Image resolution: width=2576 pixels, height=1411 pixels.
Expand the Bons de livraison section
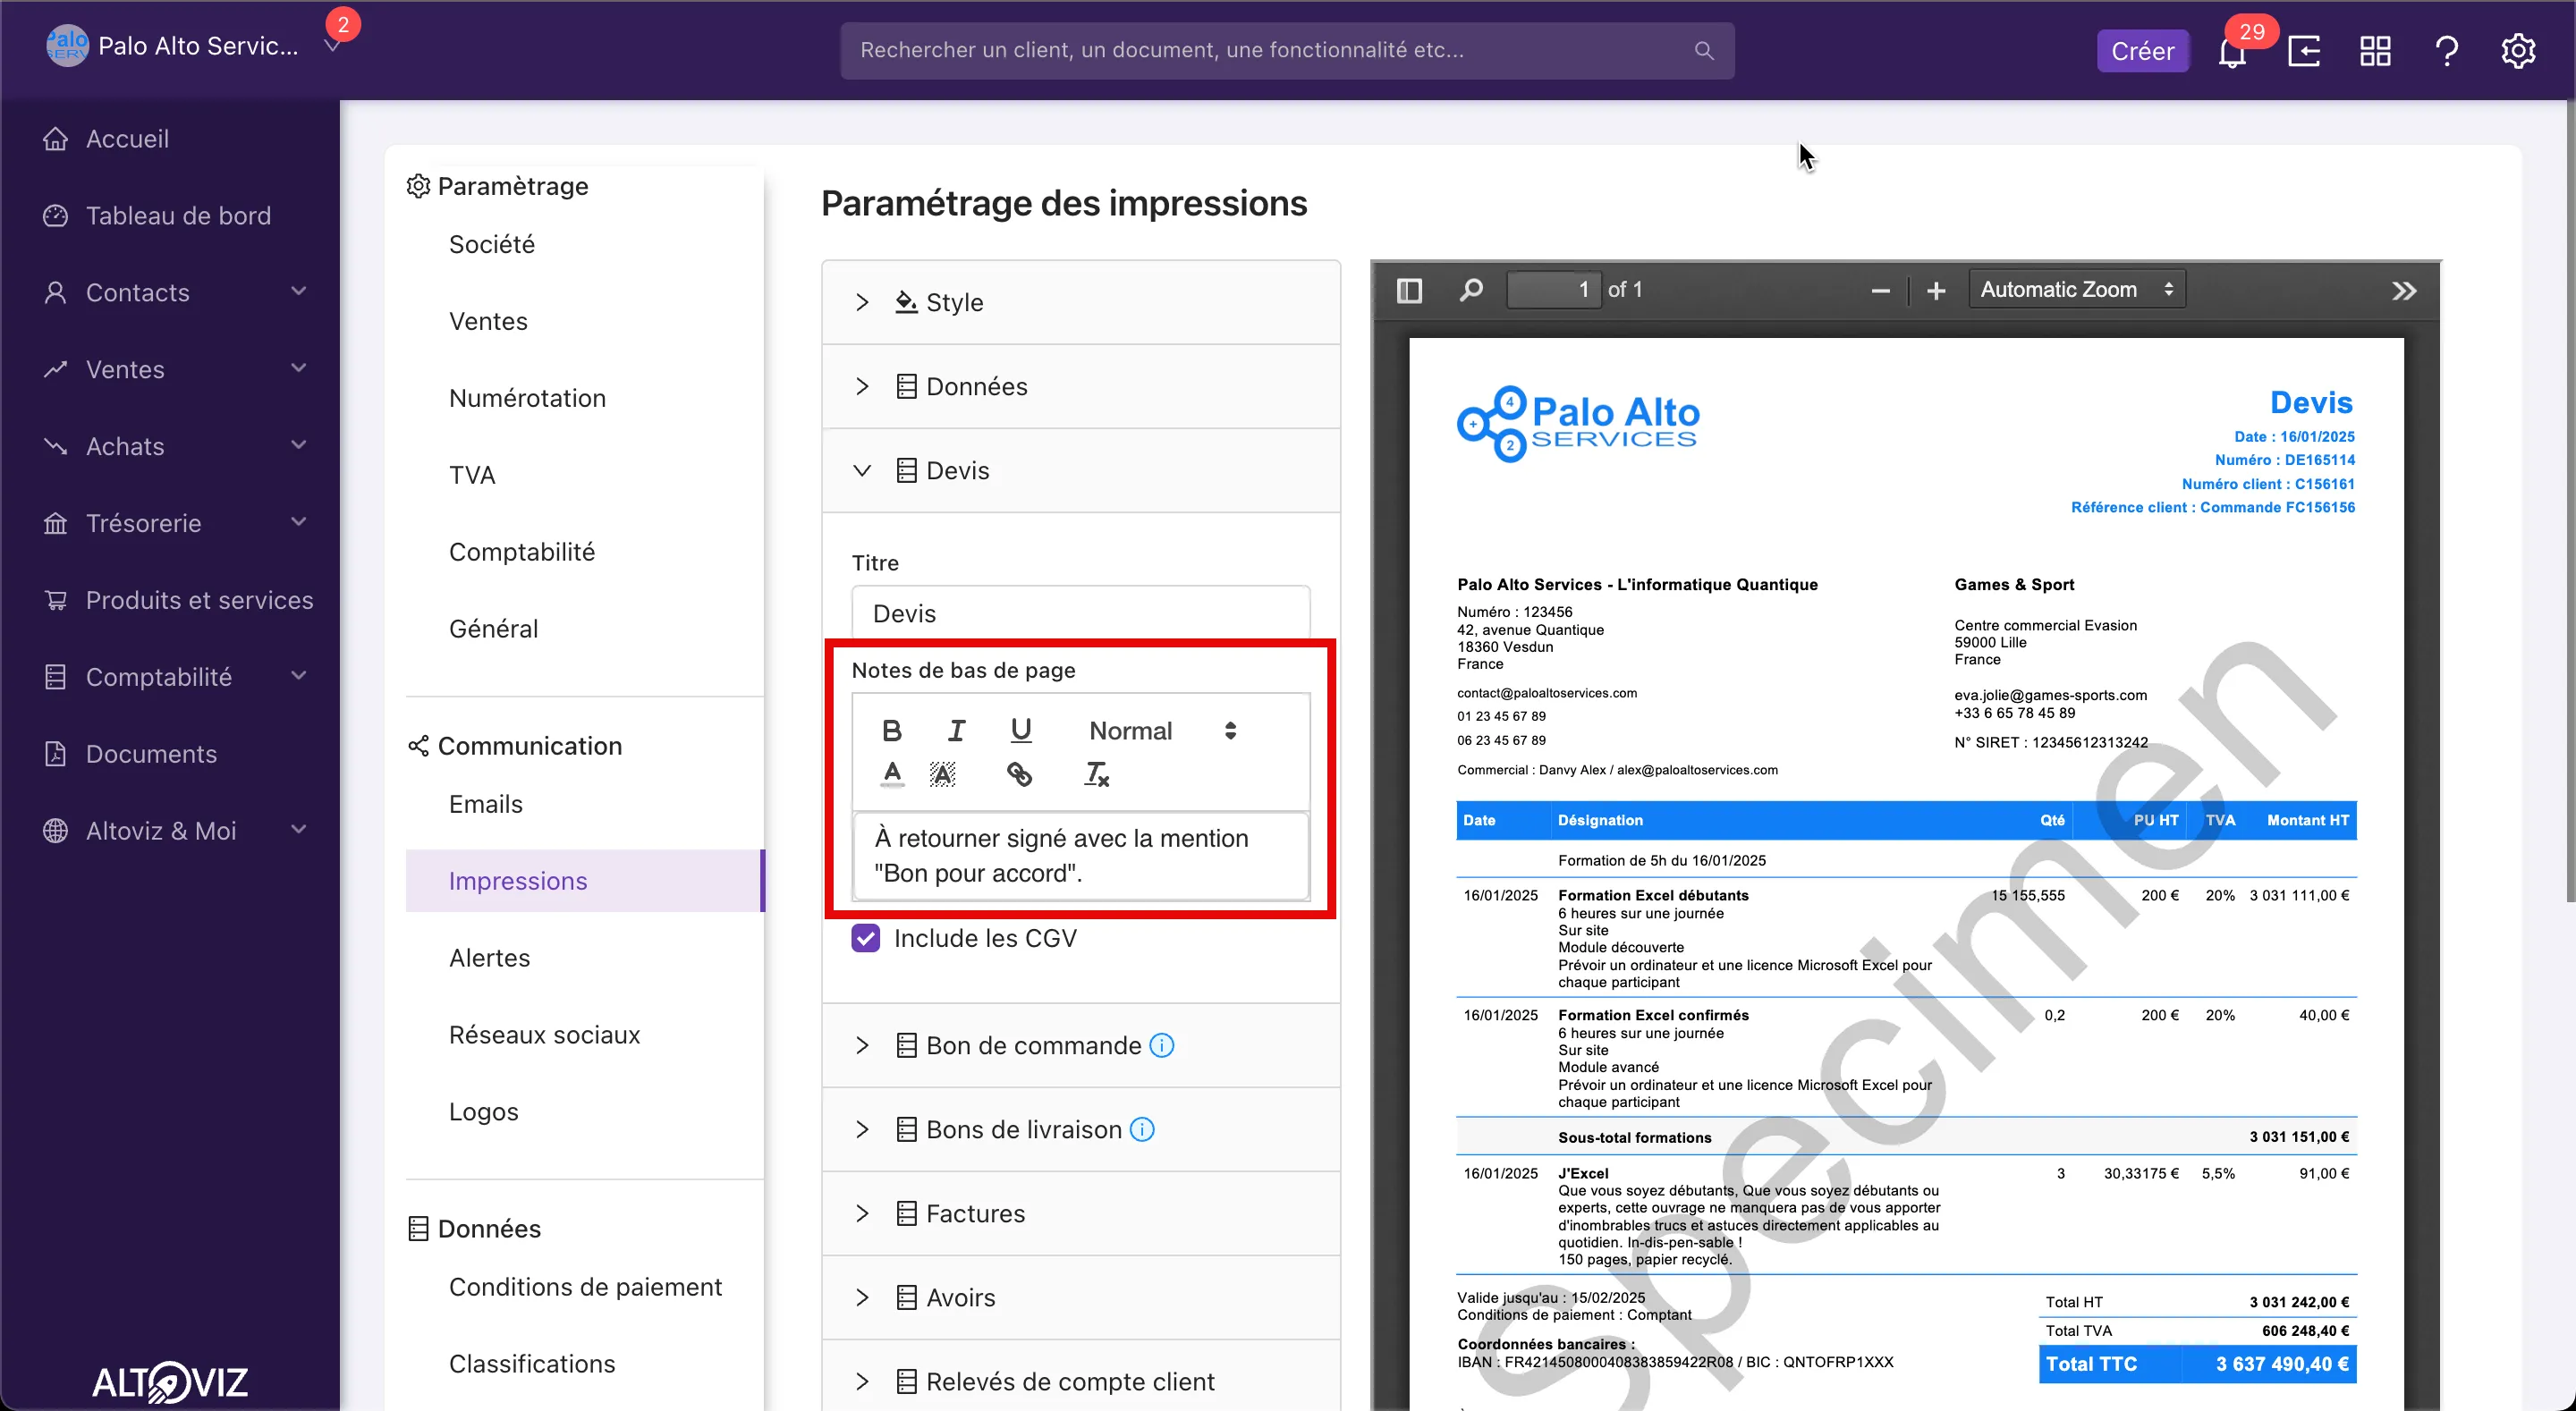pyautogui.click(x=1081, y=1130)
